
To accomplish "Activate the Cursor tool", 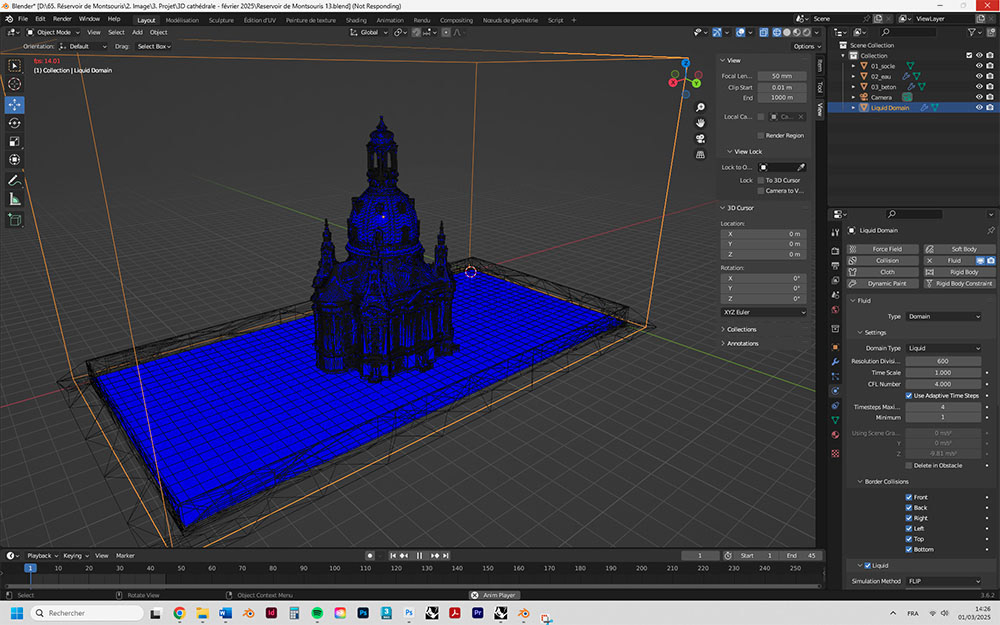I will click(x=15, y=84).
